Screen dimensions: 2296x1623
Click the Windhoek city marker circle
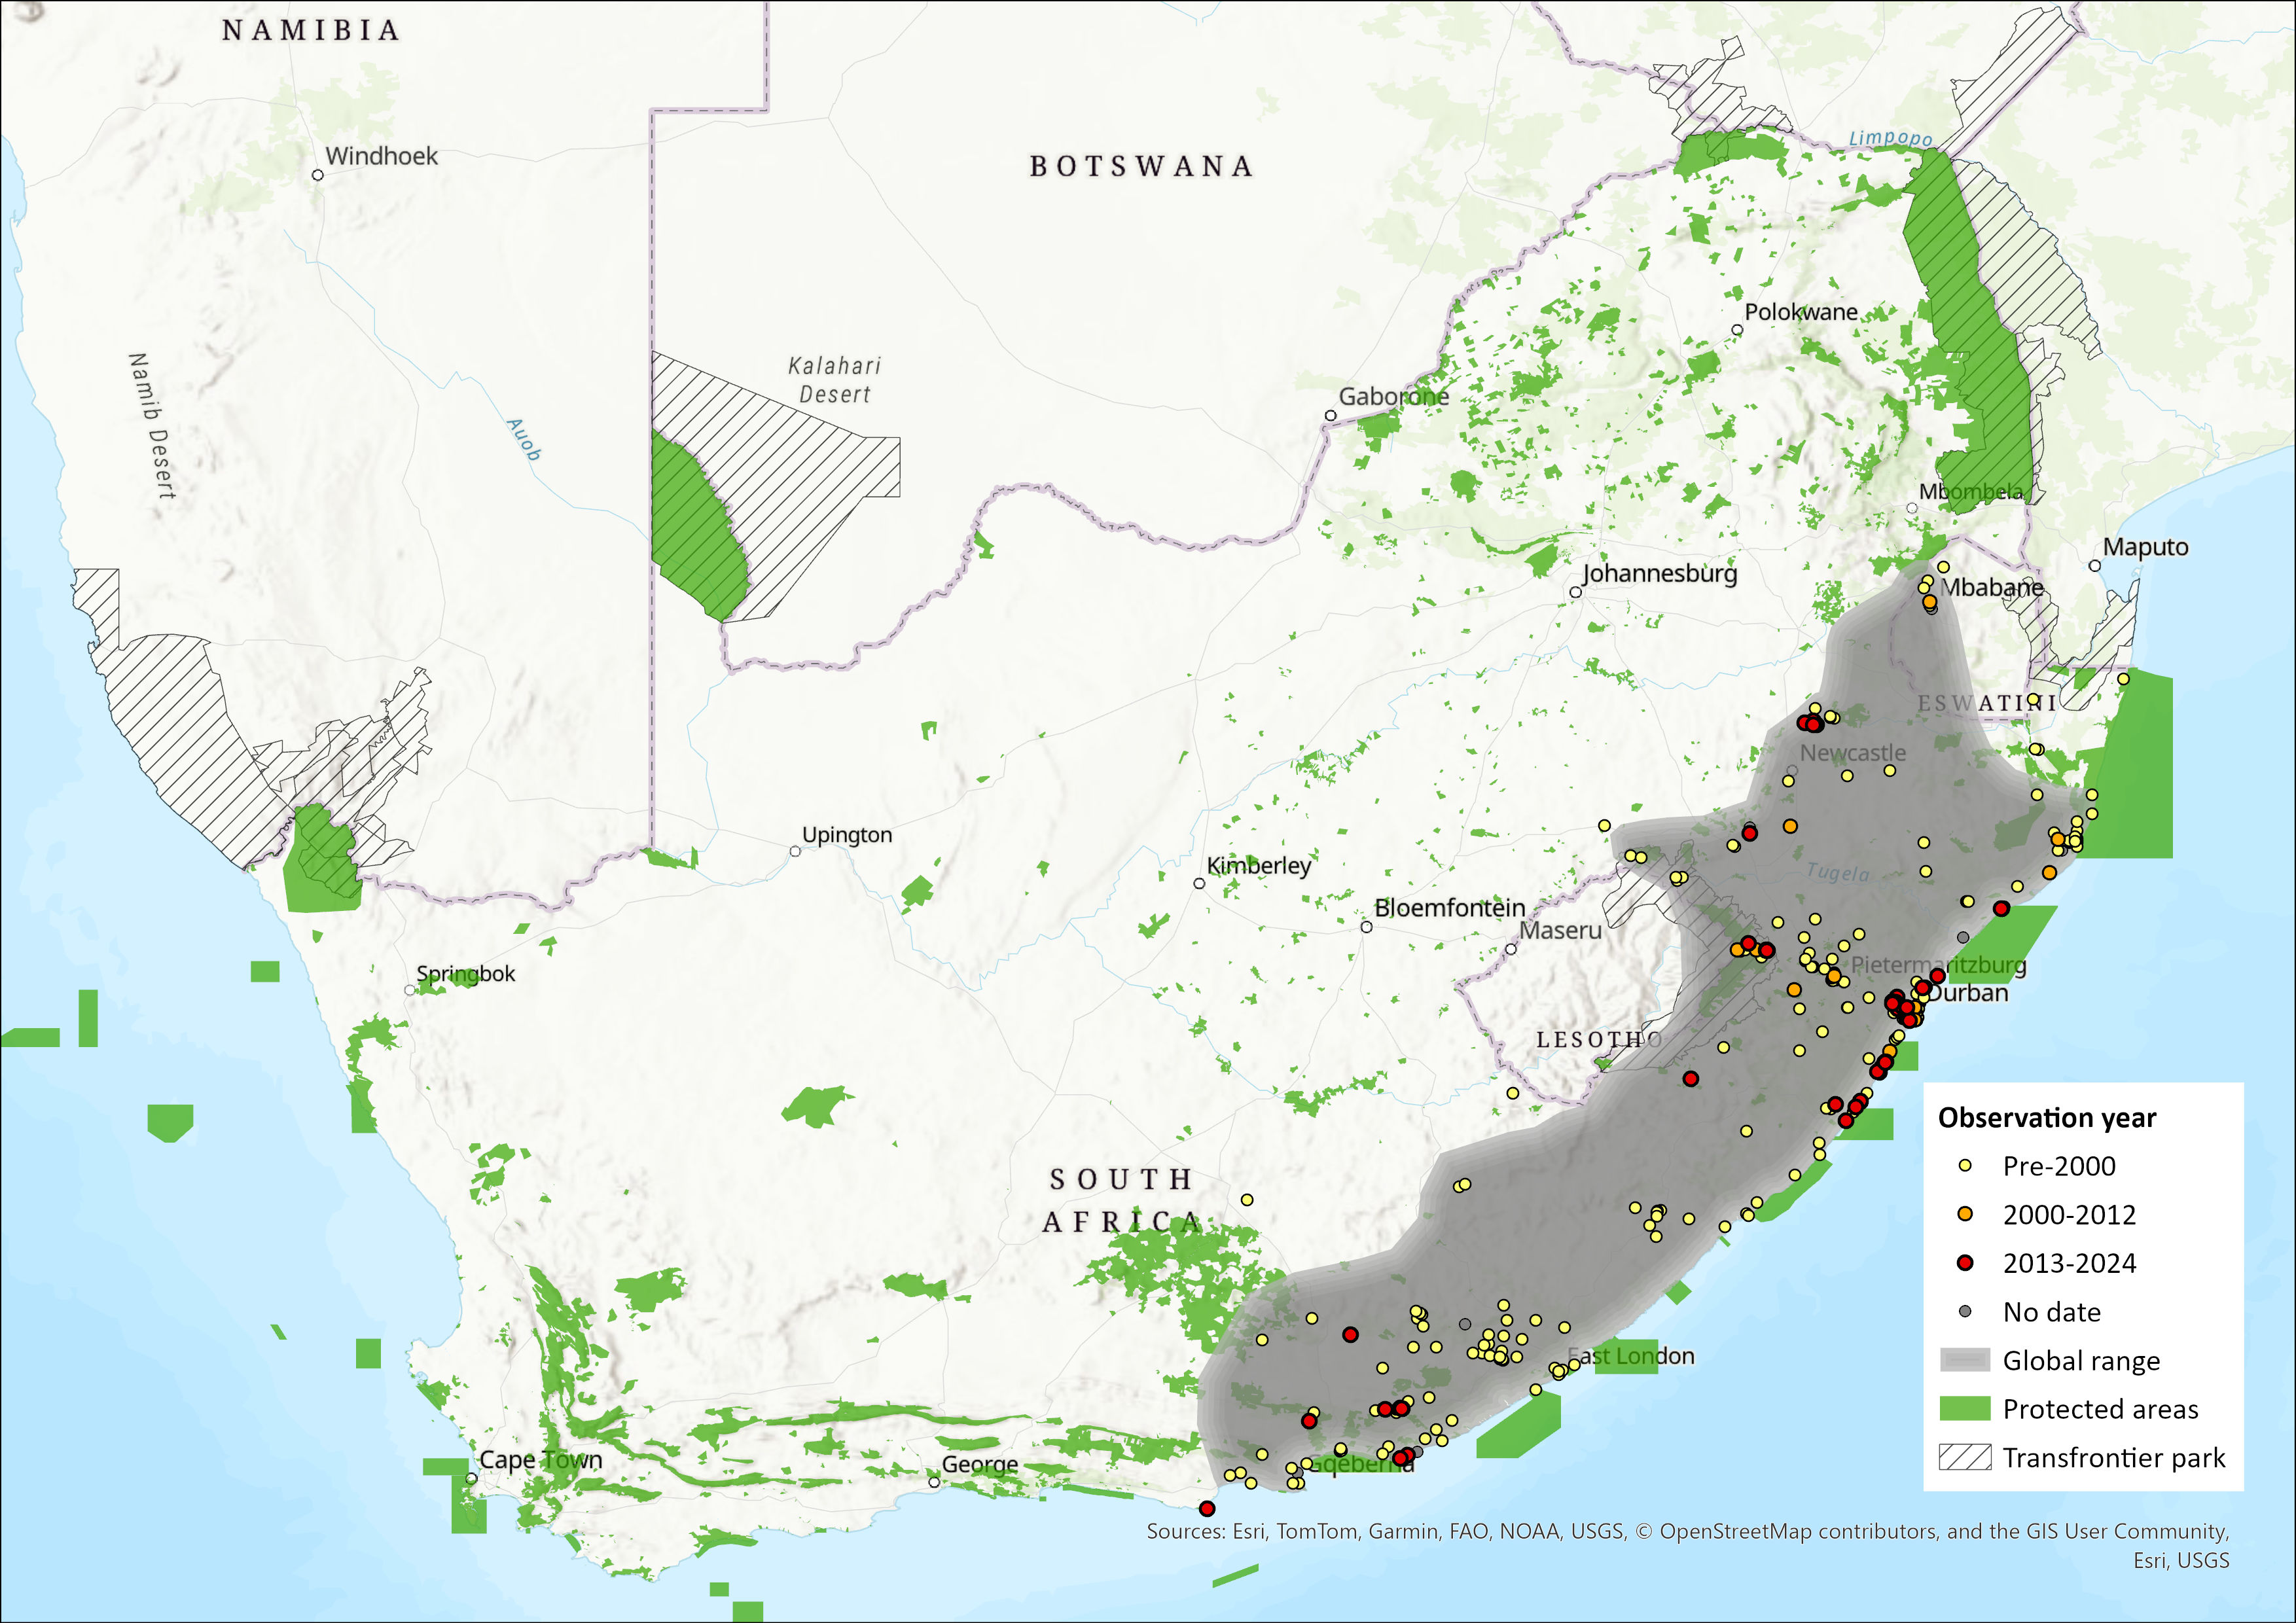318,175
